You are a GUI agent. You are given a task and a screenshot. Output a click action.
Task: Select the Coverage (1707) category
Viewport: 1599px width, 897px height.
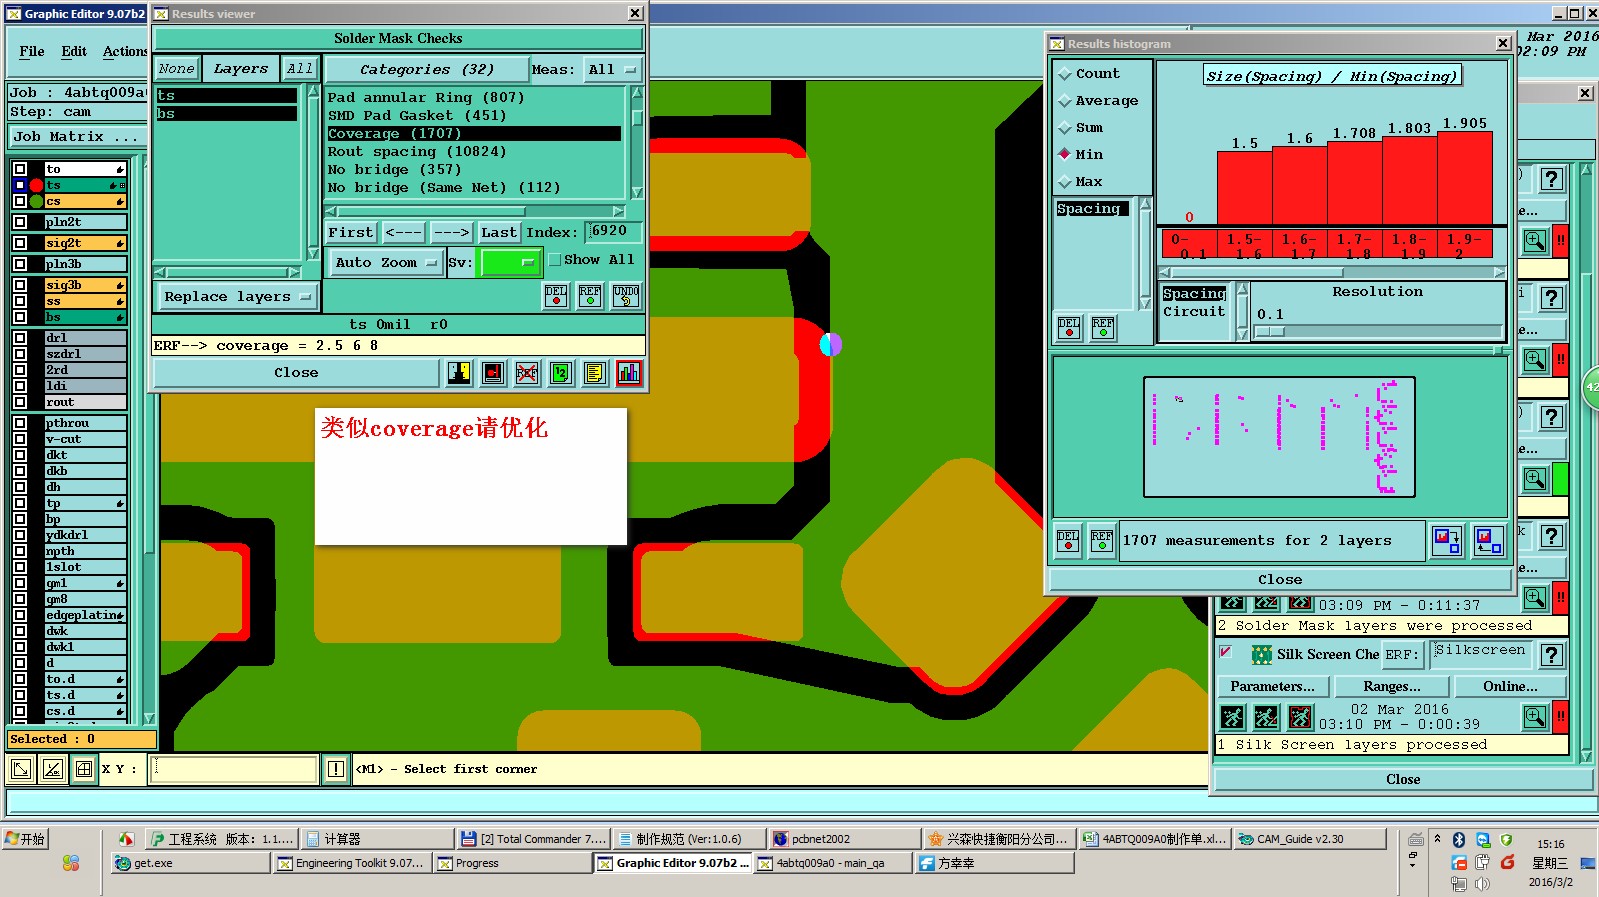[474, 134]
